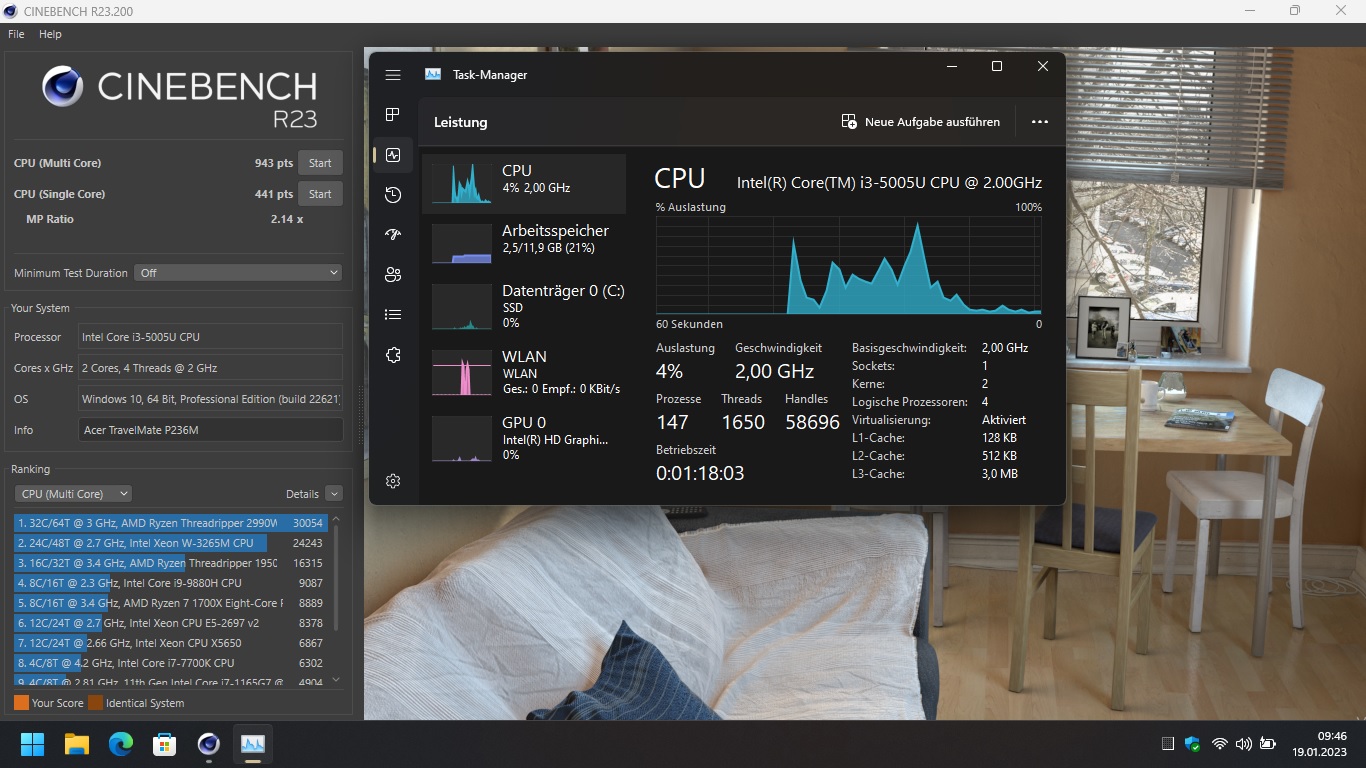Click the clock showing 09:46
This screenshot has height=768, width=1366.
click(1332, 736)
